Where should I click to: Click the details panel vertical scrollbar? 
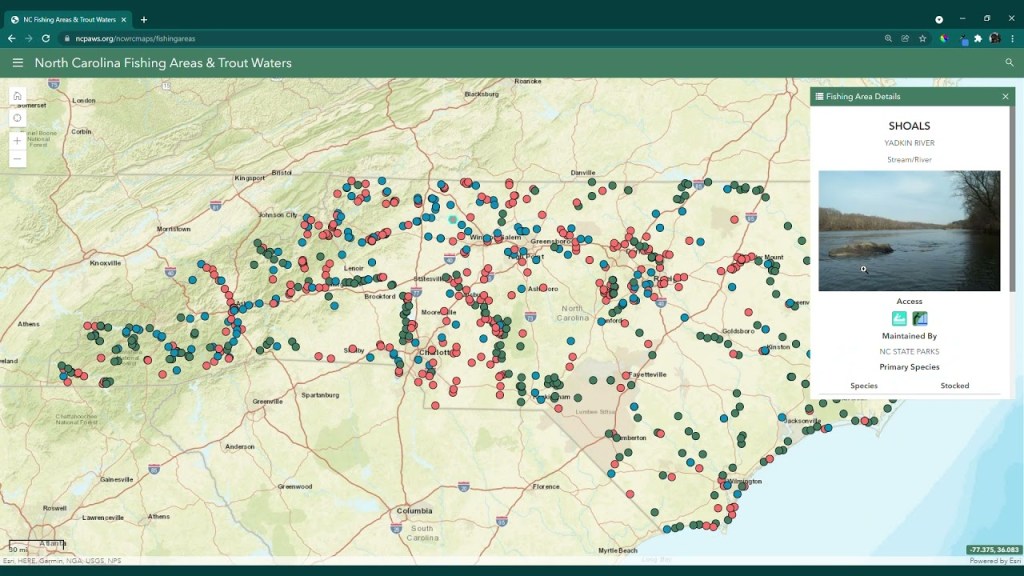pos(1012,200)
